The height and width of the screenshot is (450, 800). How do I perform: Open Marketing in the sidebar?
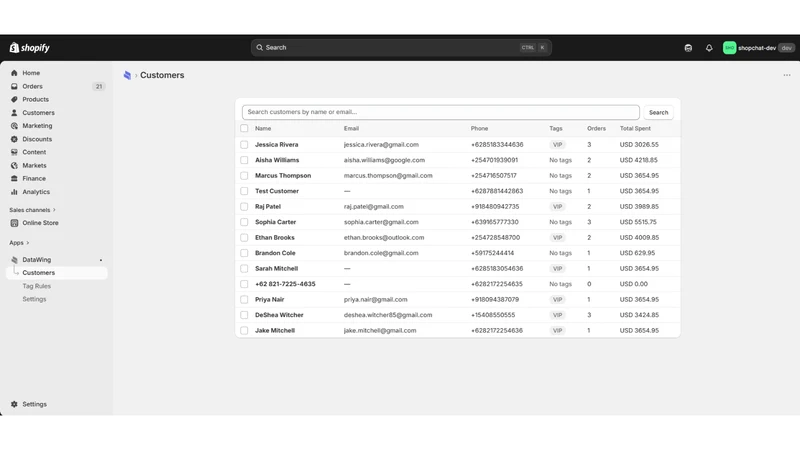pyautogui.click(x=37, y=126)
